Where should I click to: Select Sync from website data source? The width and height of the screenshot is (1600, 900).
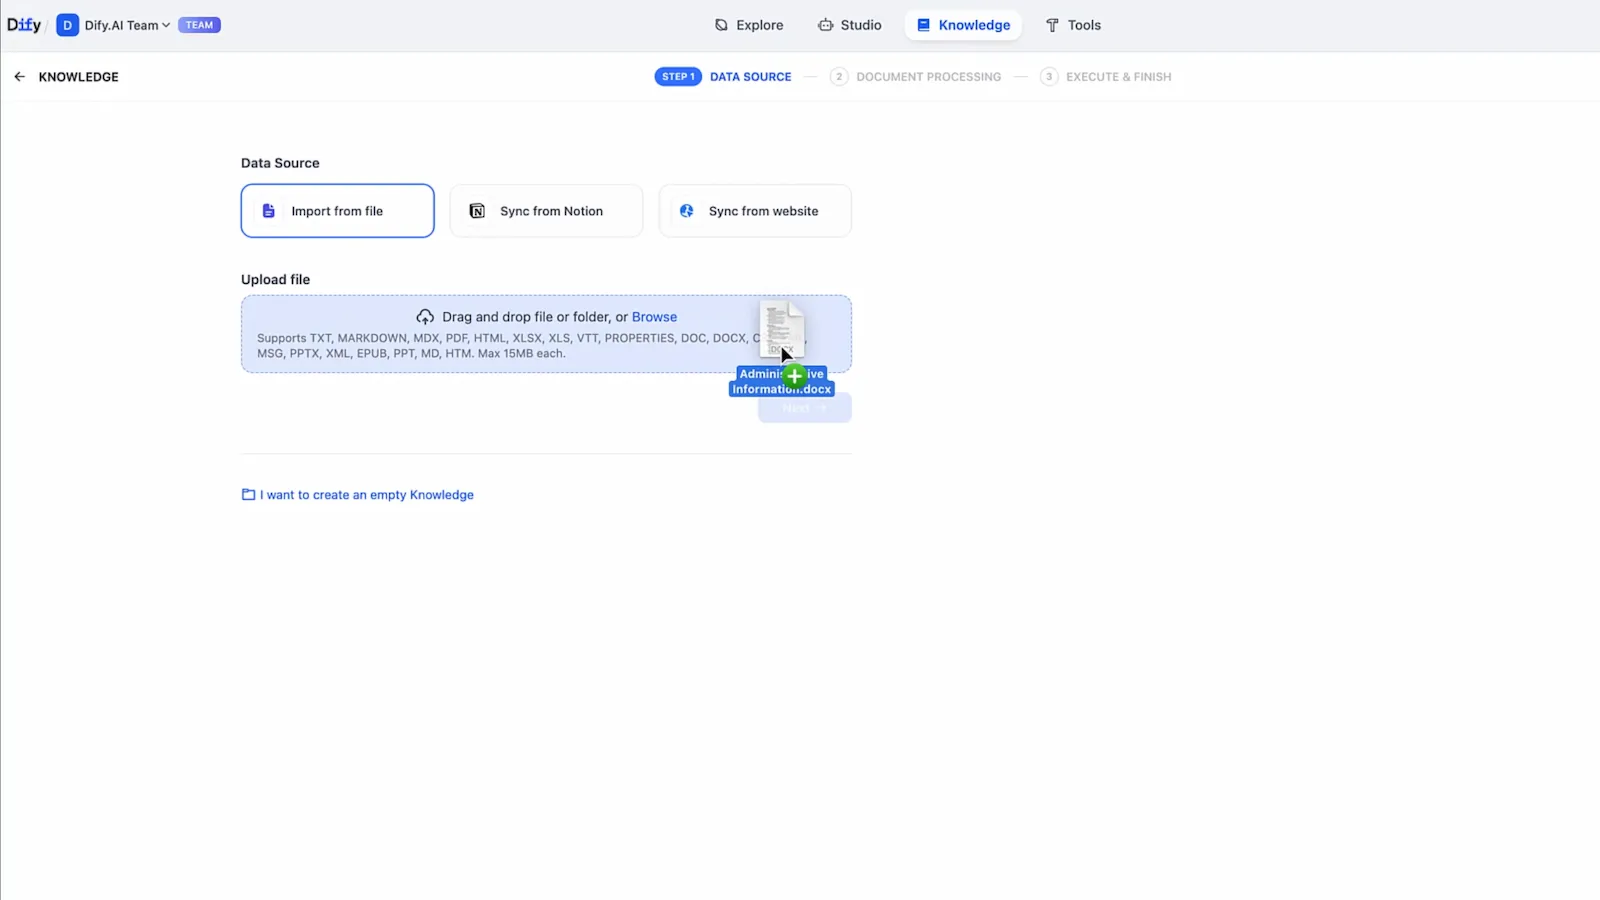(x=755, y=211)
